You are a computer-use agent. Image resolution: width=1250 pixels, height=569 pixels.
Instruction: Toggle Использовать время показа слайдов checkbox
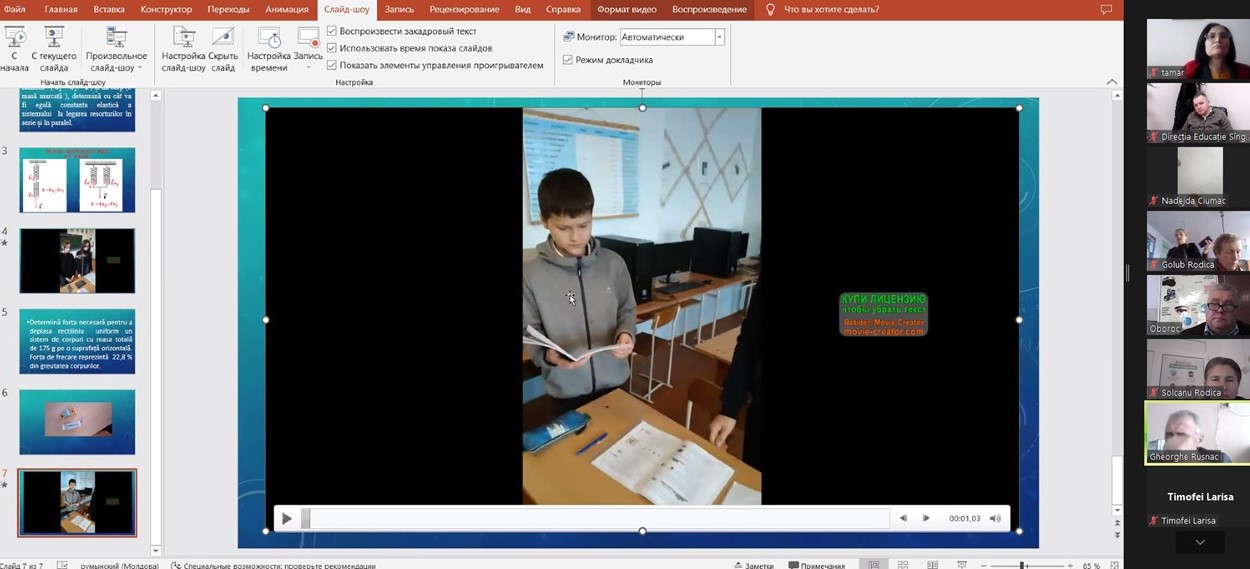[x=332, y=48]
